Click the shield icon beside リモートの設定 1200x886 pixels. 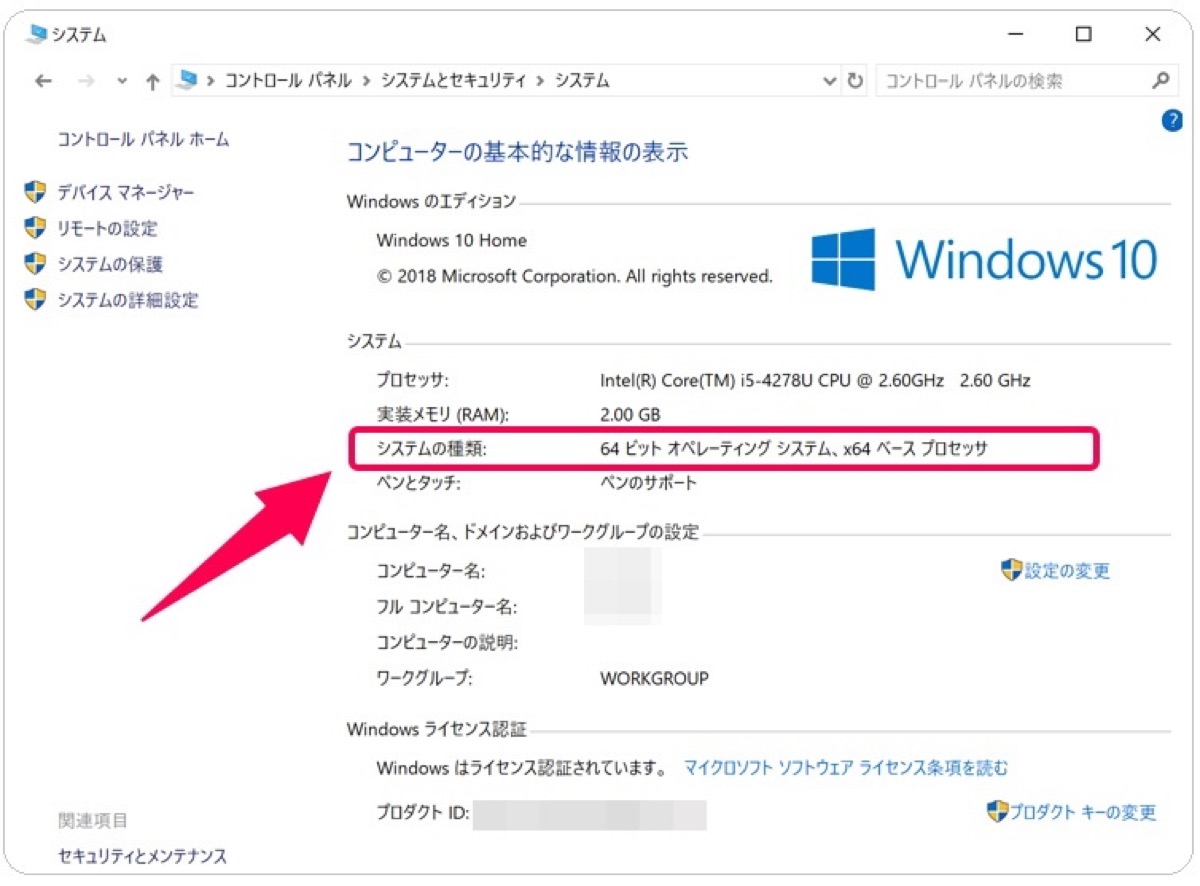(36, 228)
